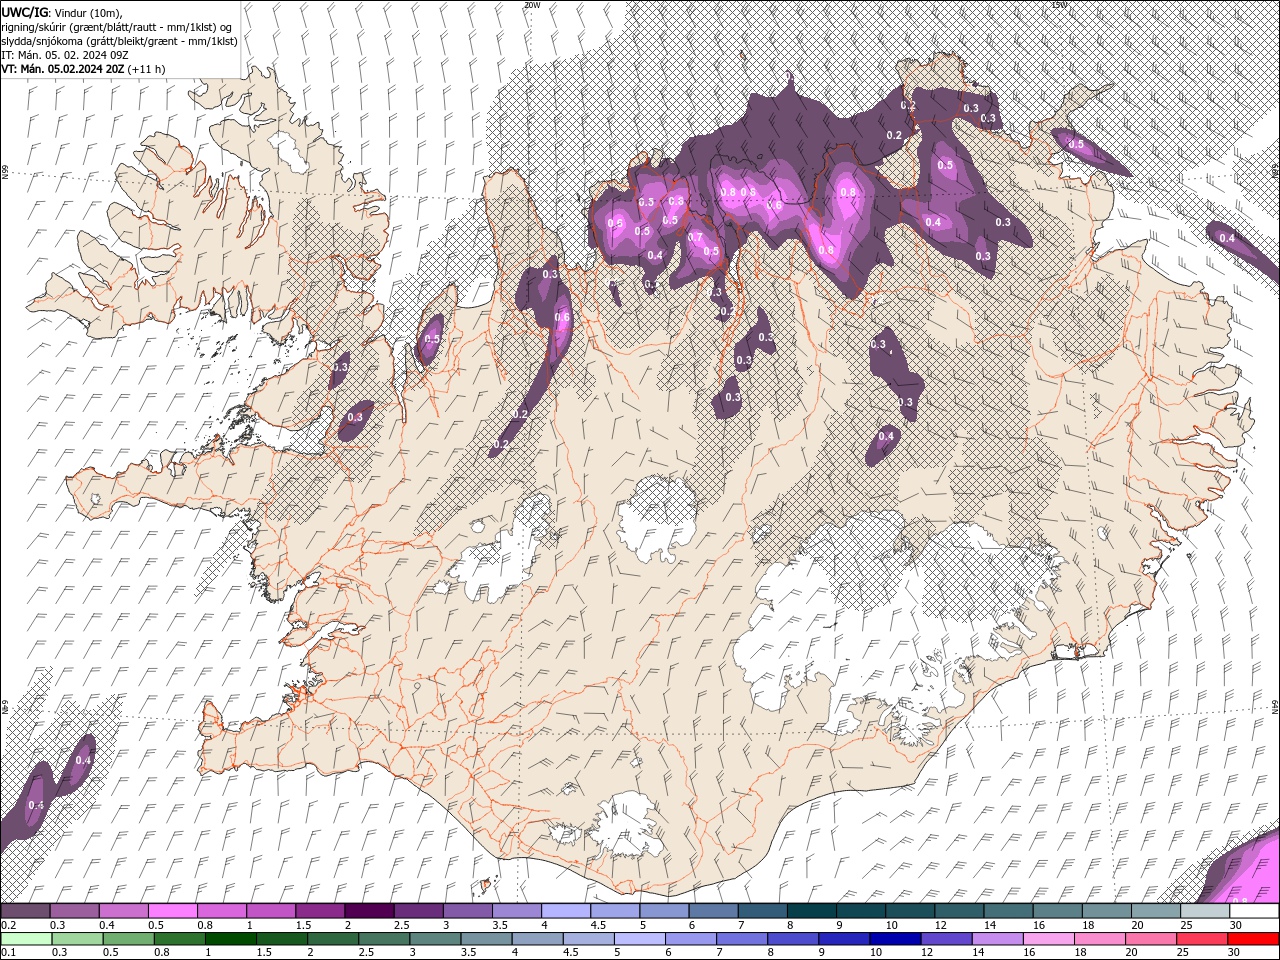Click the "15W" longitude label on the map's top edge
The width and height of the screenshot is (1280, 960).
(x=1059, y=5)
